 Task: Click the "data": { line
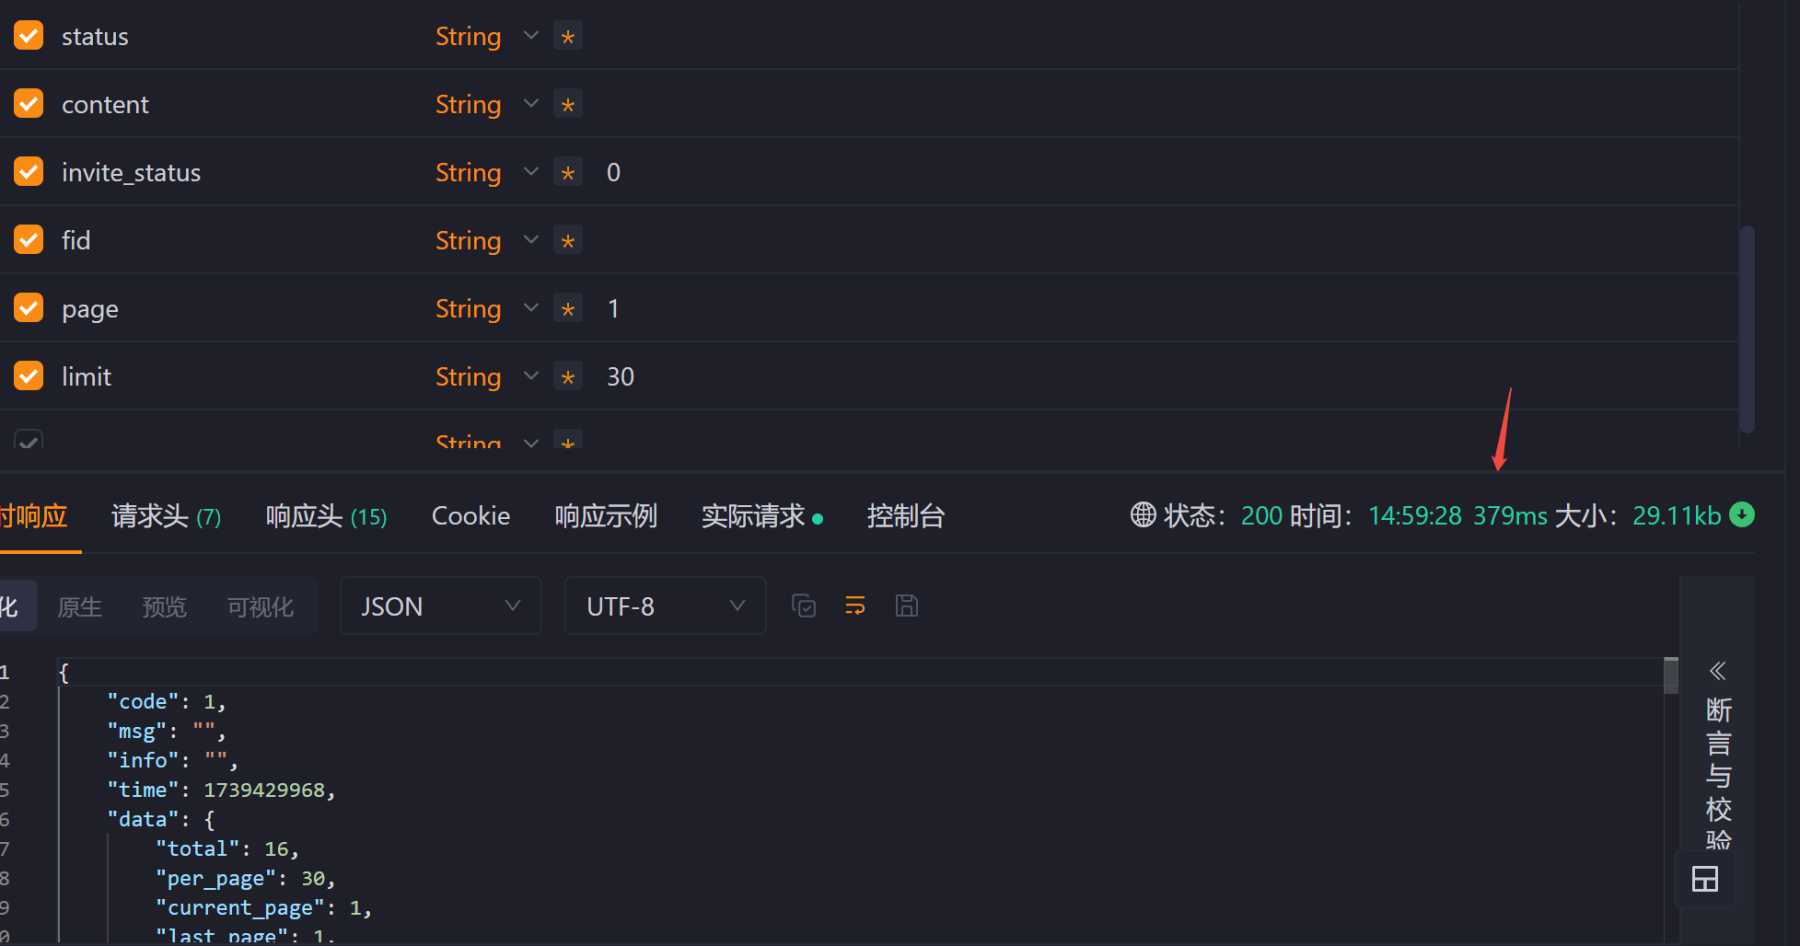point(161,820)
